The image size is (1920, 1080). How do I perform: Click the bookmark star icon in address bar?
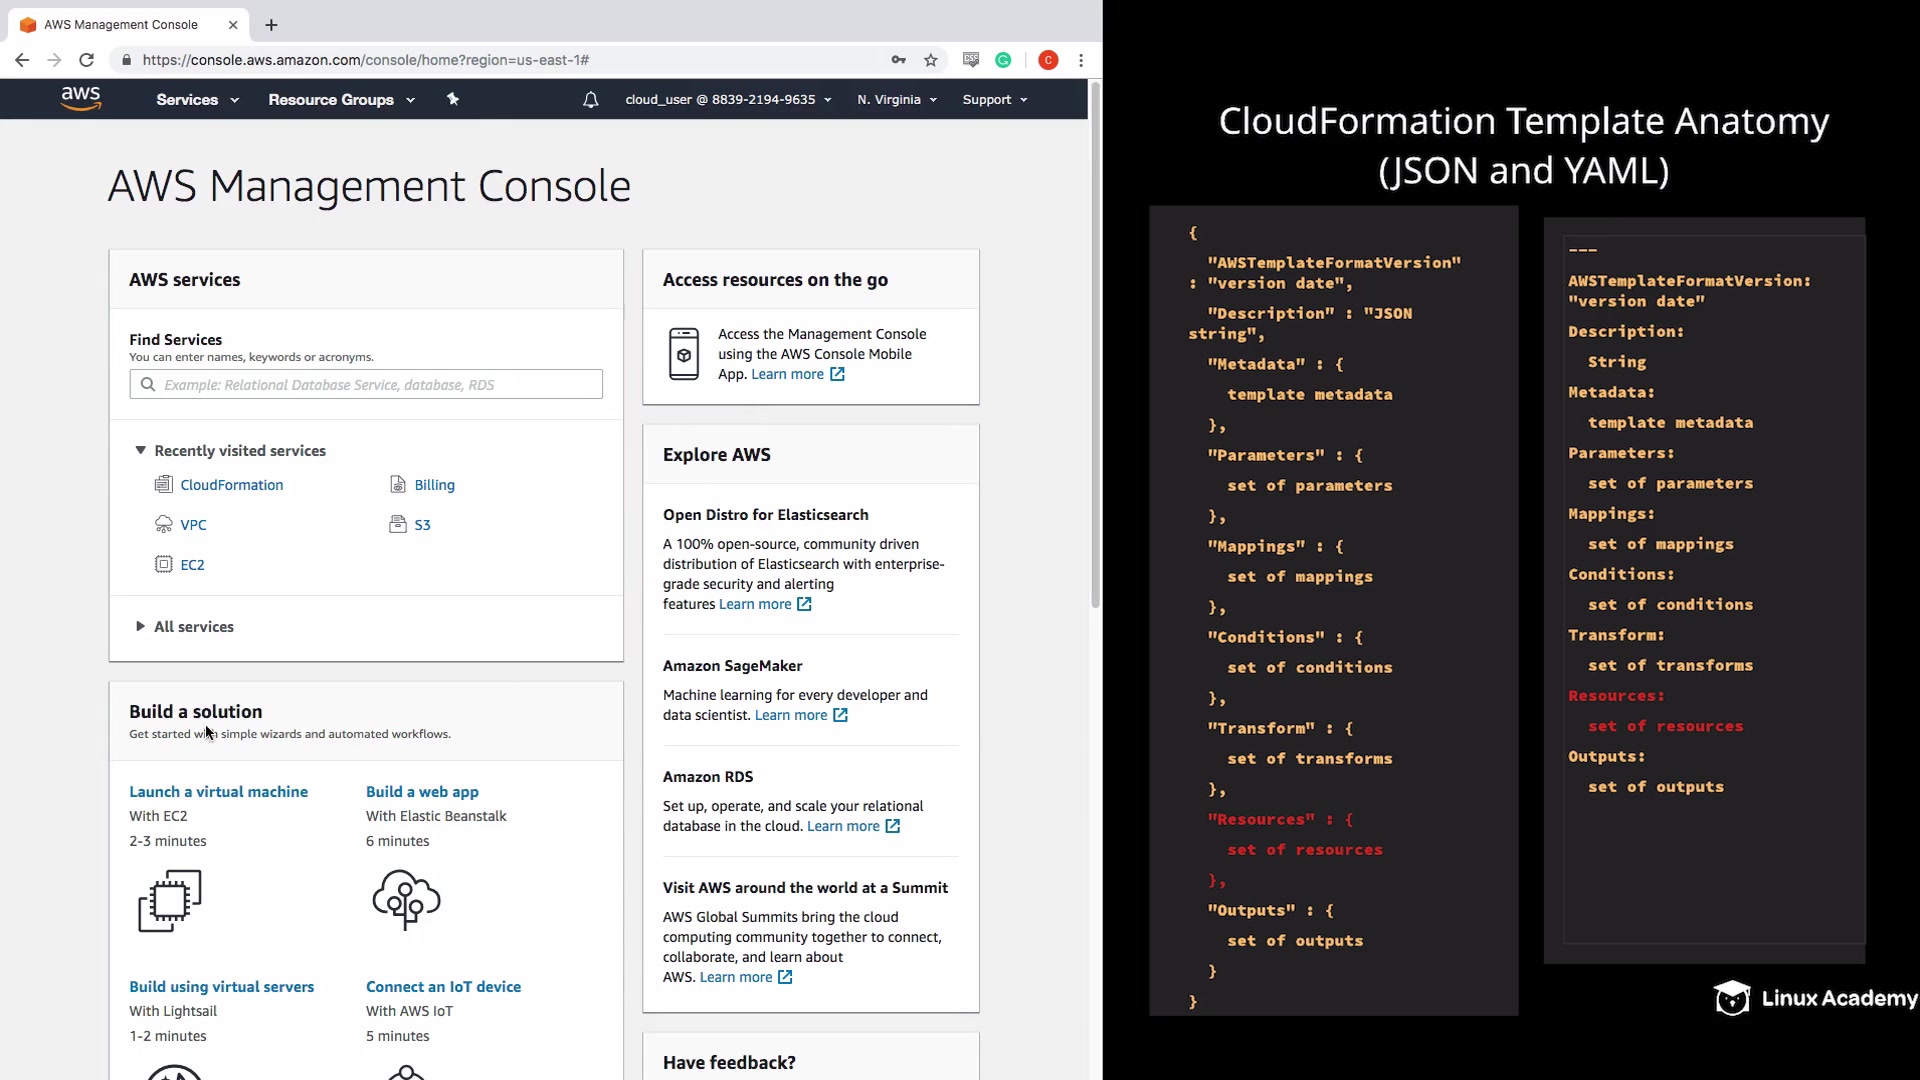(931, 60)
